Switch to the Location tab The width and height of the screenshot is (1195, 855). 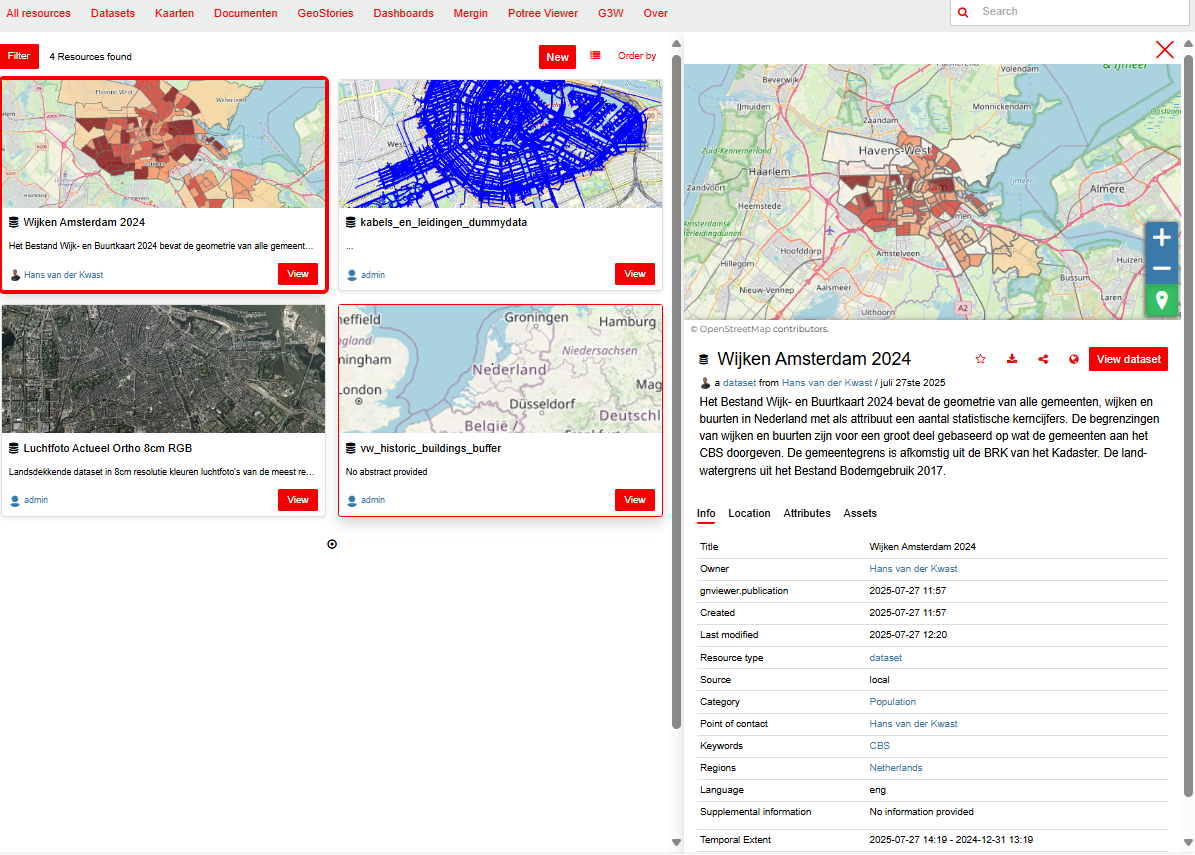point(749,514)
